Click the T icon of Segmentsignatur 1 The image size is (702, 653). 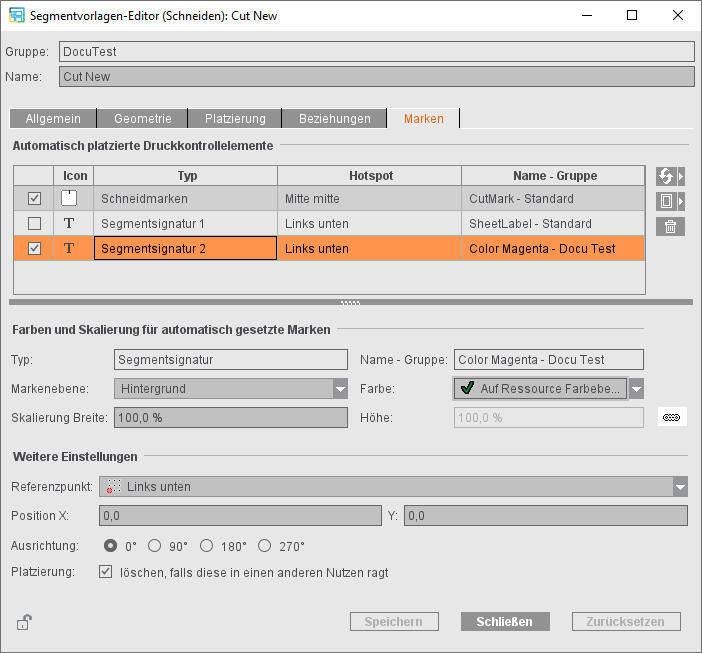pyautogui.click(x=69, y=223)
